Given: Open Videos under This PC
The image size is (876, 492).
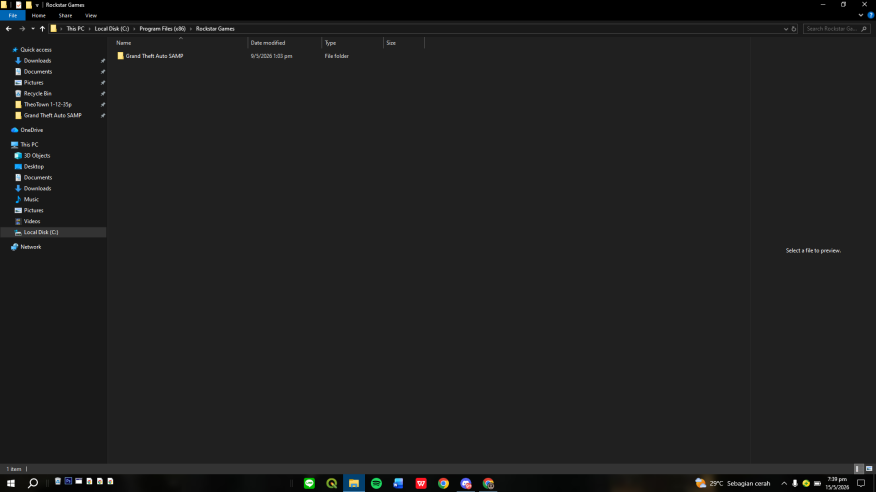Looking at the screenshot, I should click(32, 221).
